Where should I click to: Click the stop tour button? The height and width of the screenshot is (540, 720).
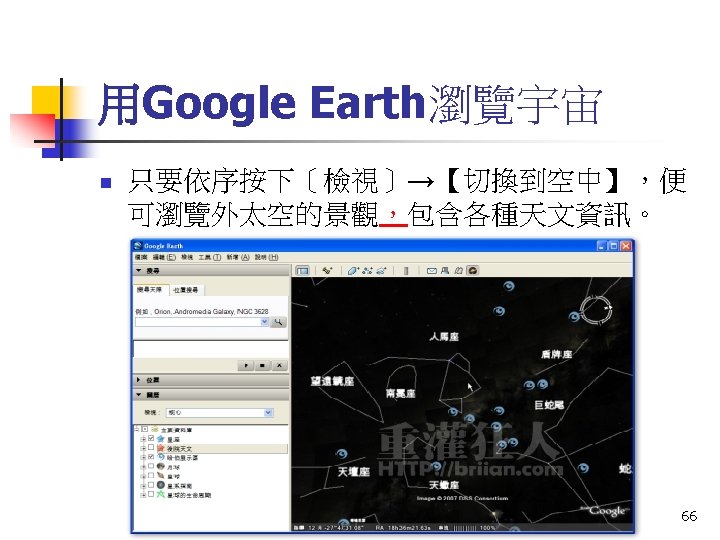coord(262,366)
